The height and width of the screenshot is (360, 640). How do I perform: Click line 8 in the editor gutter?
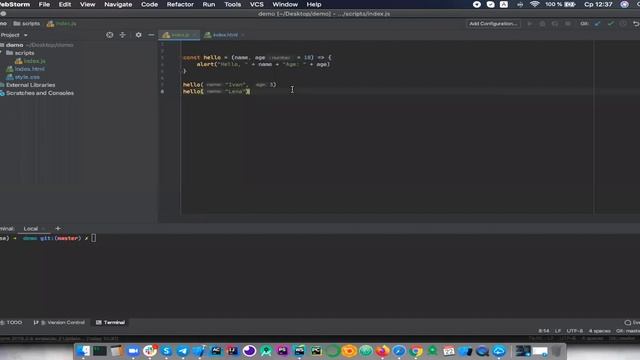(x=162, y=91)
